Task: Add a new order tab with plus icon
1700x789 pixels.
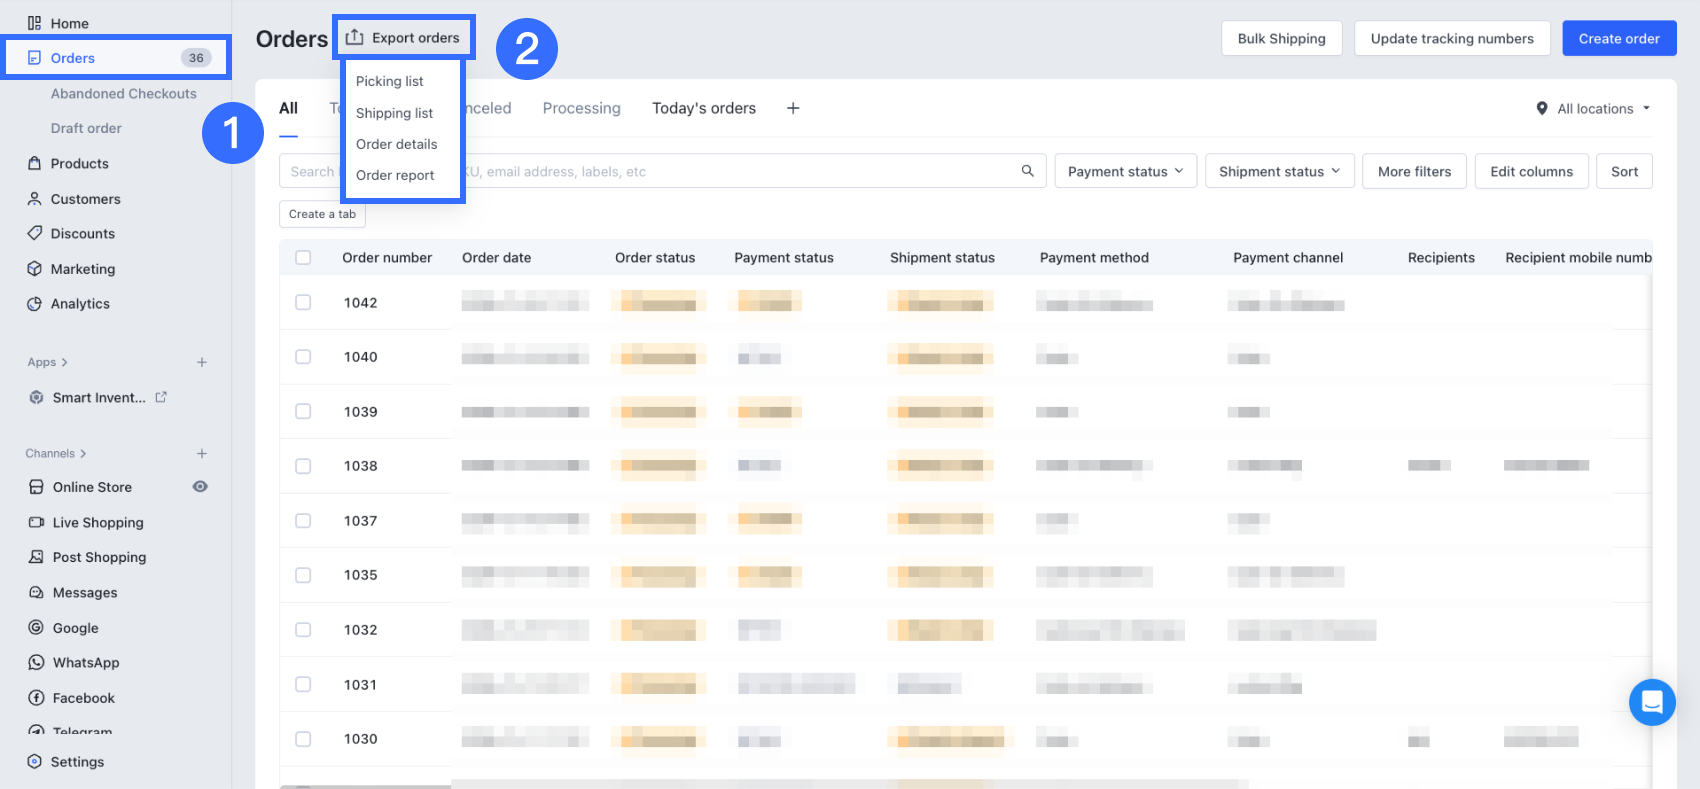Action: coord(793,108)
